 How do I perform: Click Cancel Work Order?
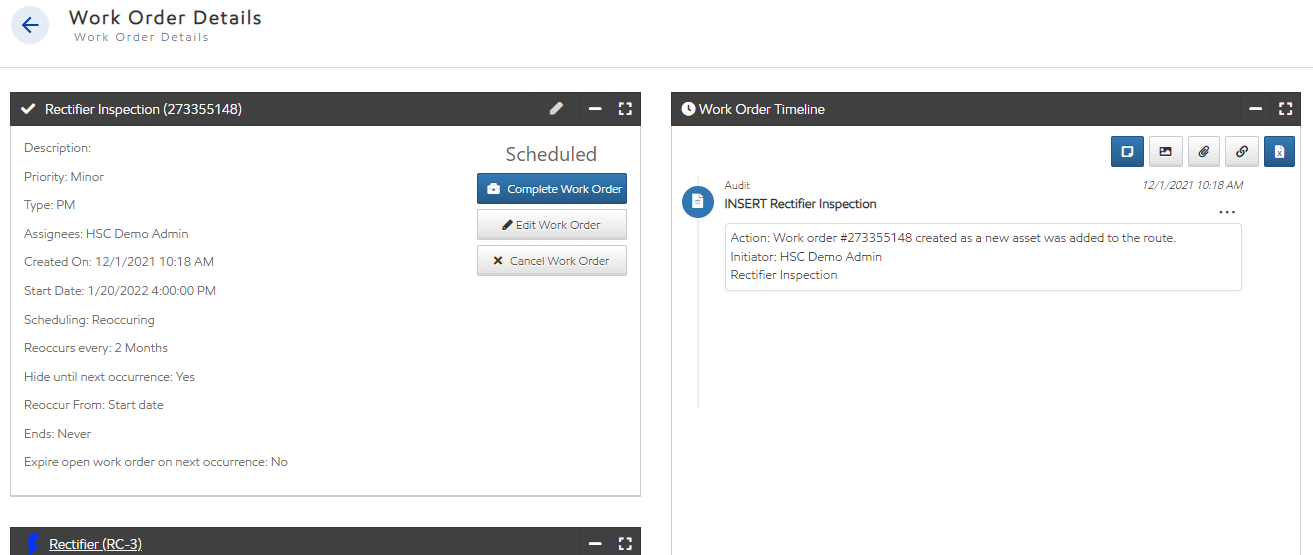coord(552,261)
